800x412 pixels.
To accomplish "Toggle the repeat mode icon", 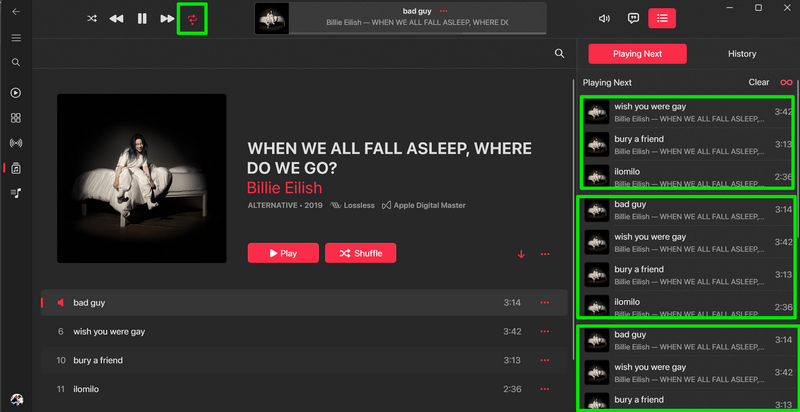I will (192, 19).
